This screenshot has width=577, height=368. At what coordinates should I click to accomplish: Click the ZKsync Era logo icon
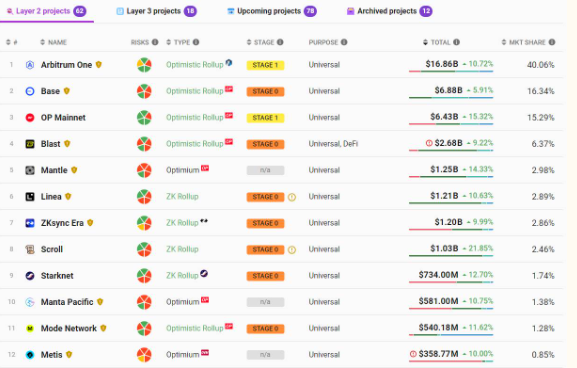tap(30, 223)
